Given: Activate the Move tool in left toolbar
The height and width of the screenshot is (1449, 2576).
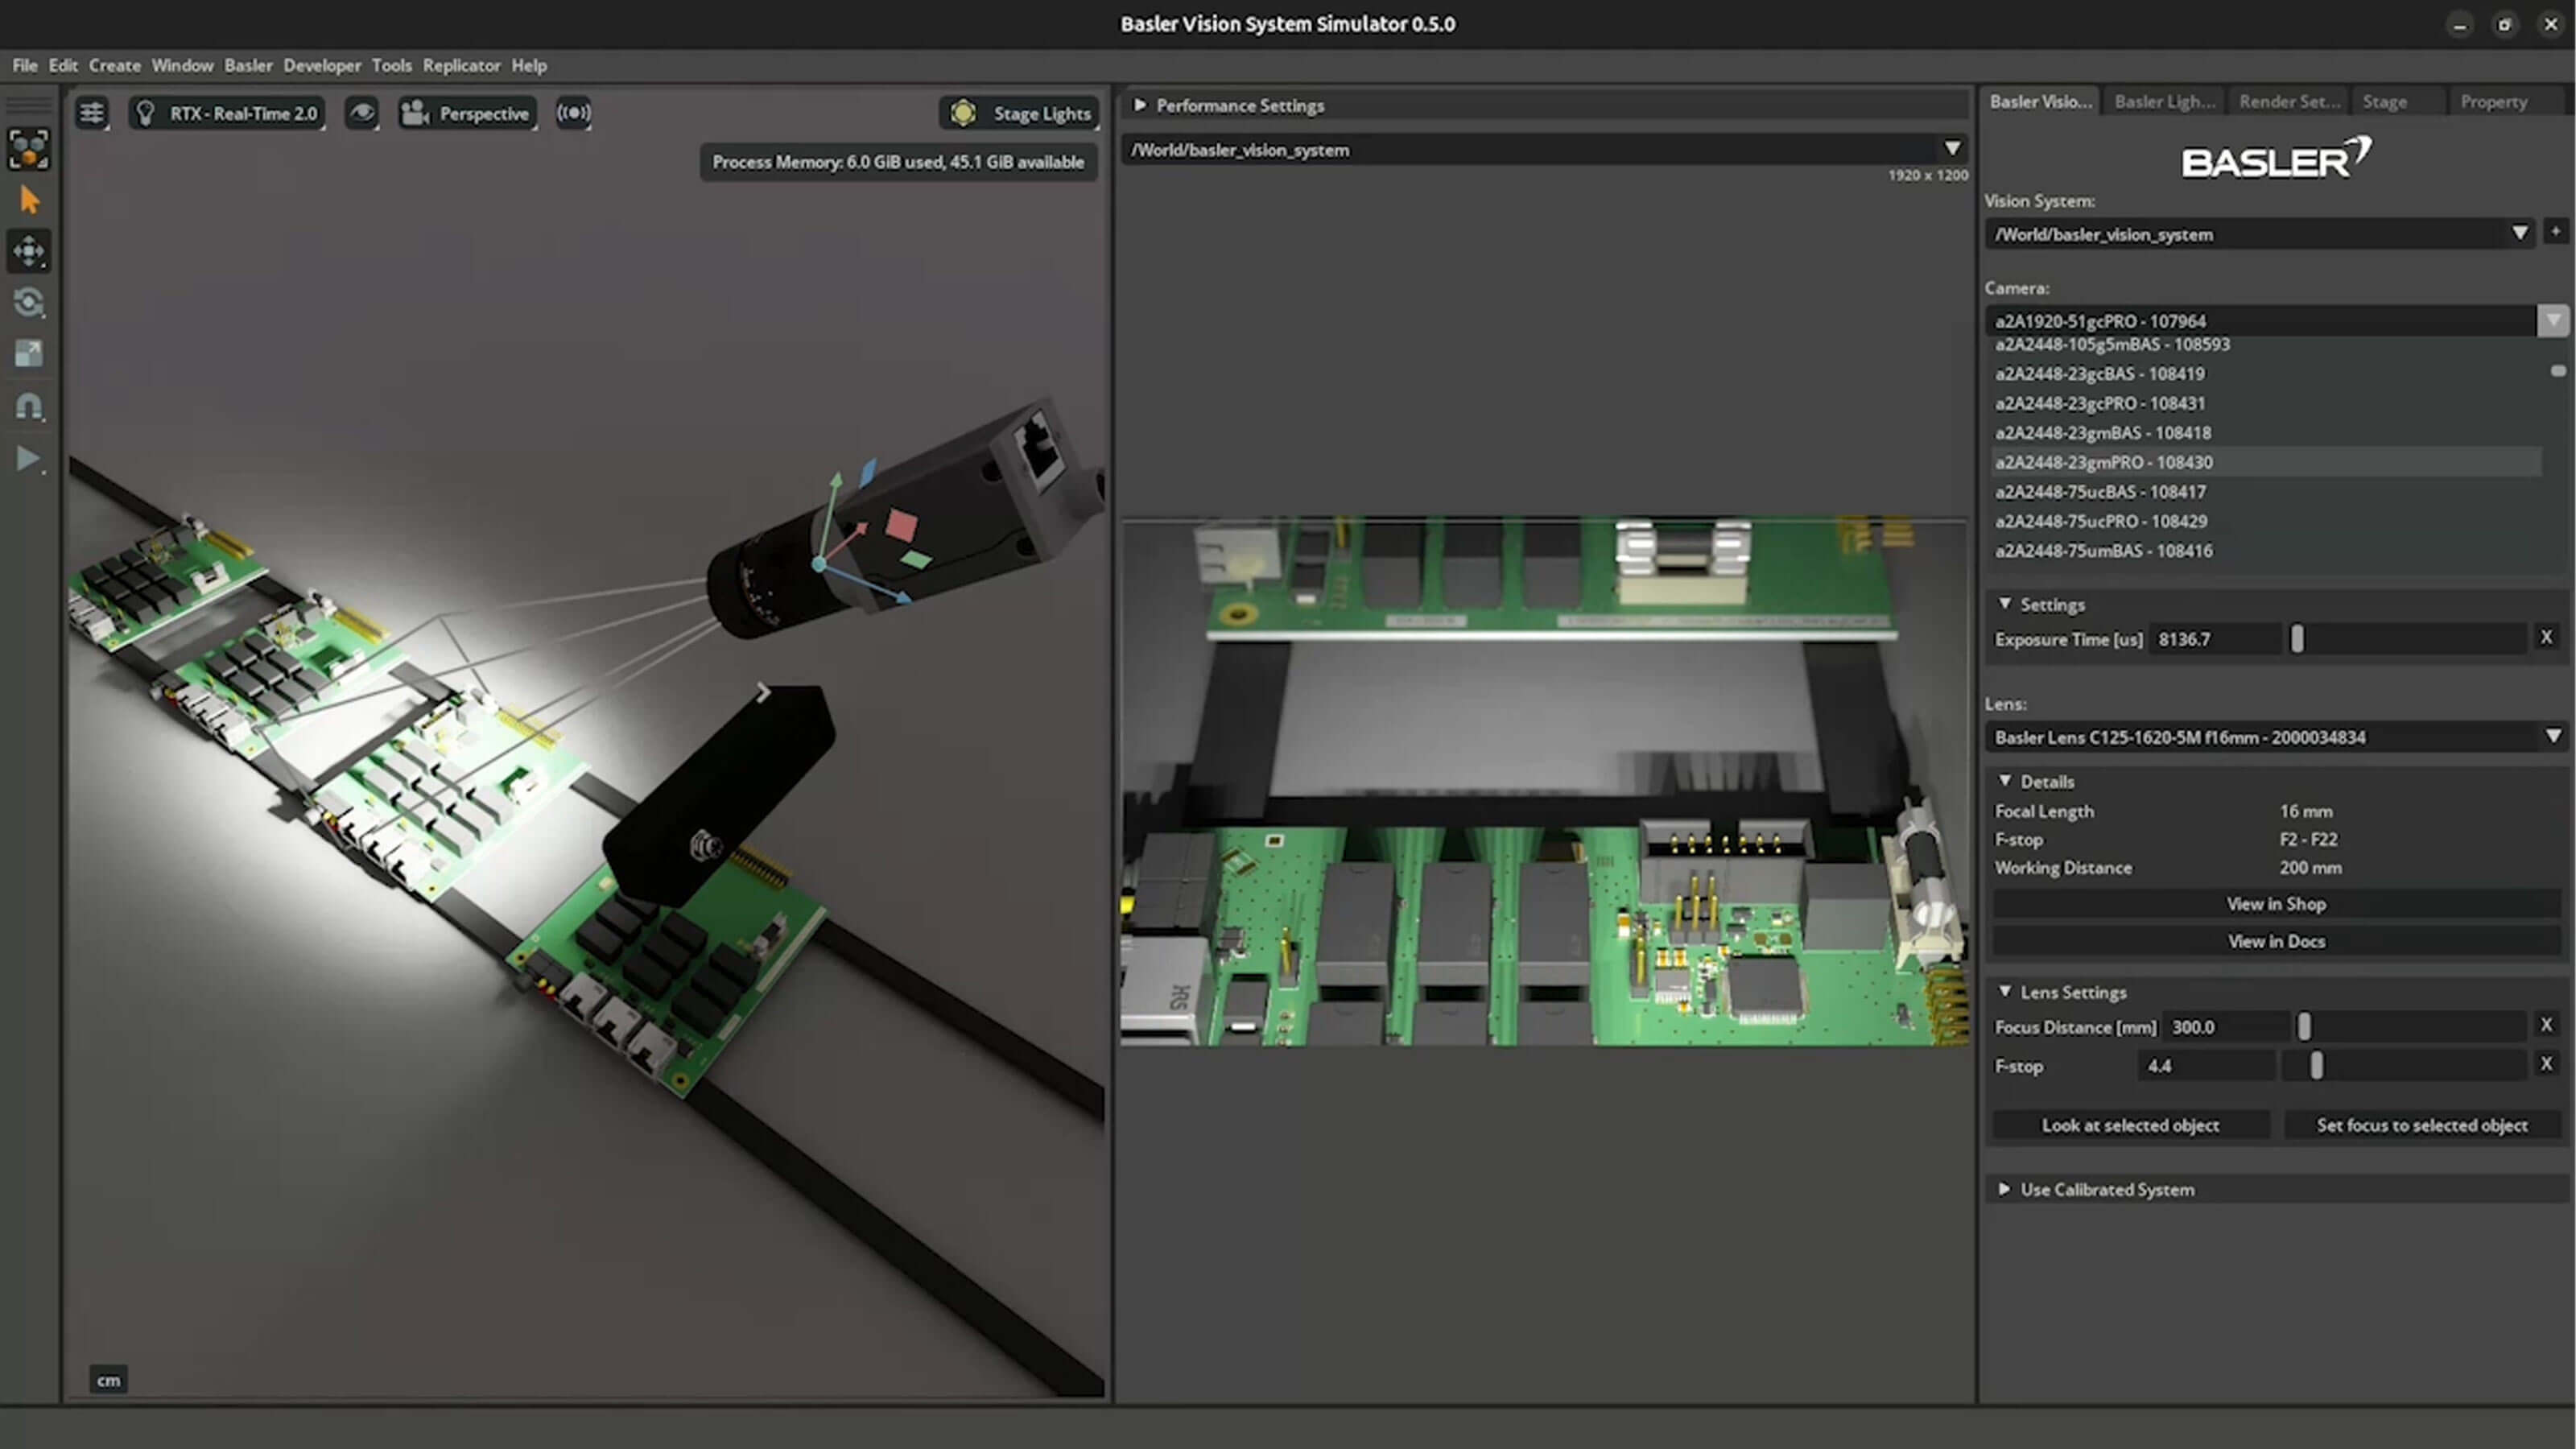Looking at the screenshot, I should point(29,251).
